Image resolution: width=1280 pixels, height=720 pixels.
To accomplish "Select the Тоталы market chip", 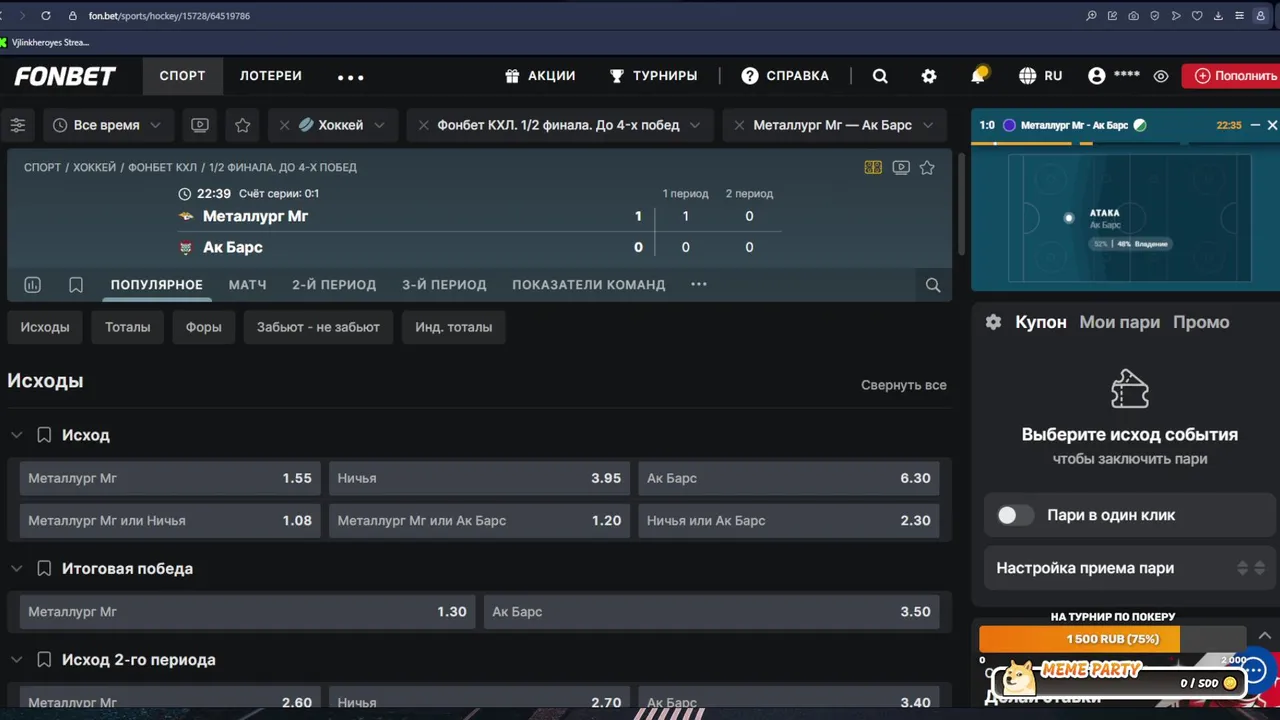I will 128,327.
